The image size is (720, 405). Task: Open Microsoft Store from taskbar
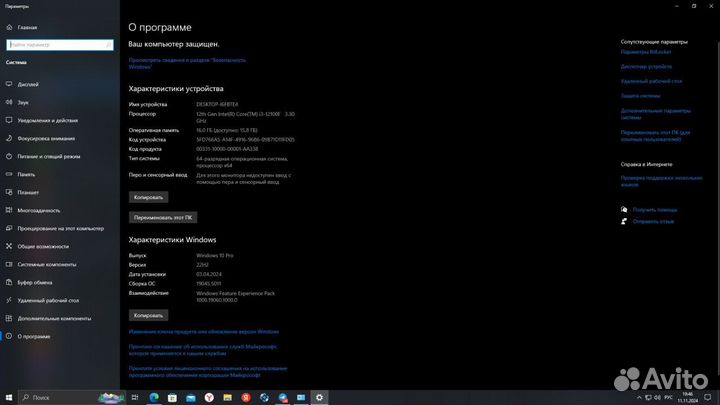[172, 397]
